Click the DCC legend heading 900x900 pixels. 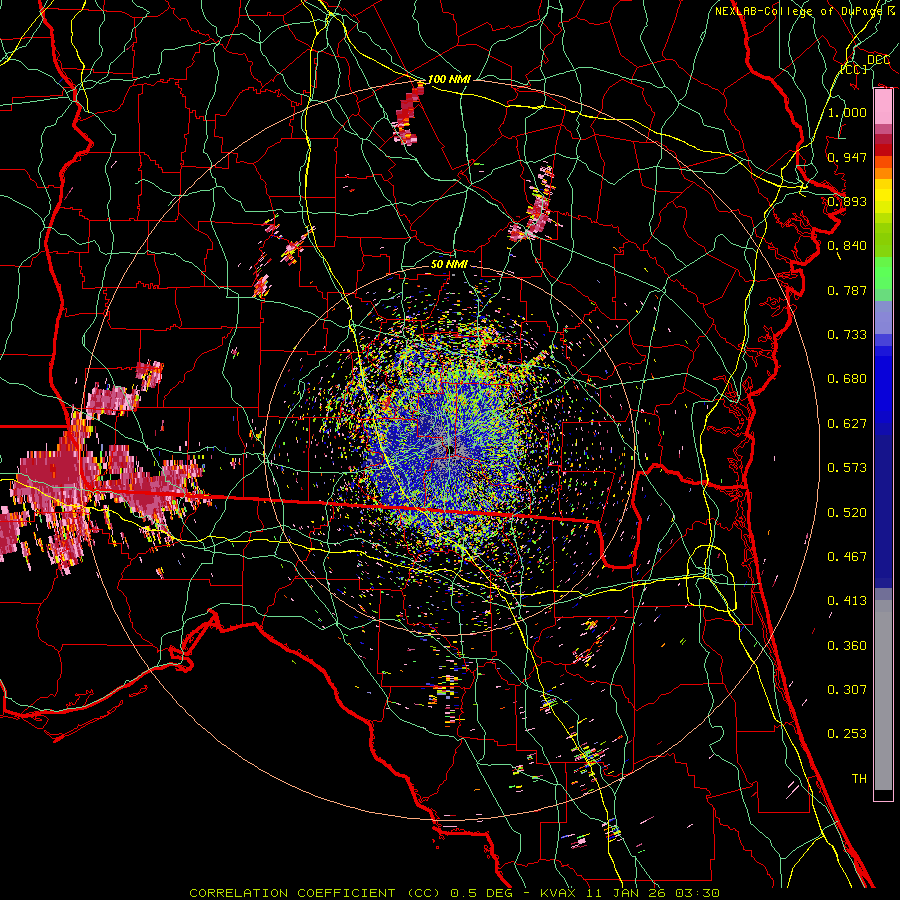(878, 60)
